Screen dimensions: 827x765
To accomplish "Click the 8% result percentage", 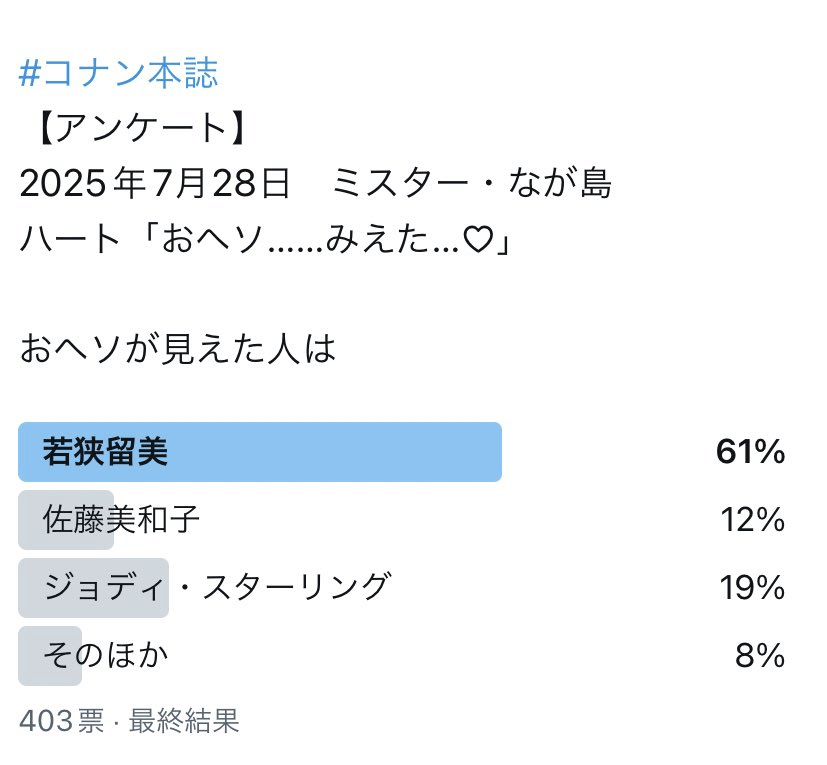I will pyautogui.click(x=759, y=655).
